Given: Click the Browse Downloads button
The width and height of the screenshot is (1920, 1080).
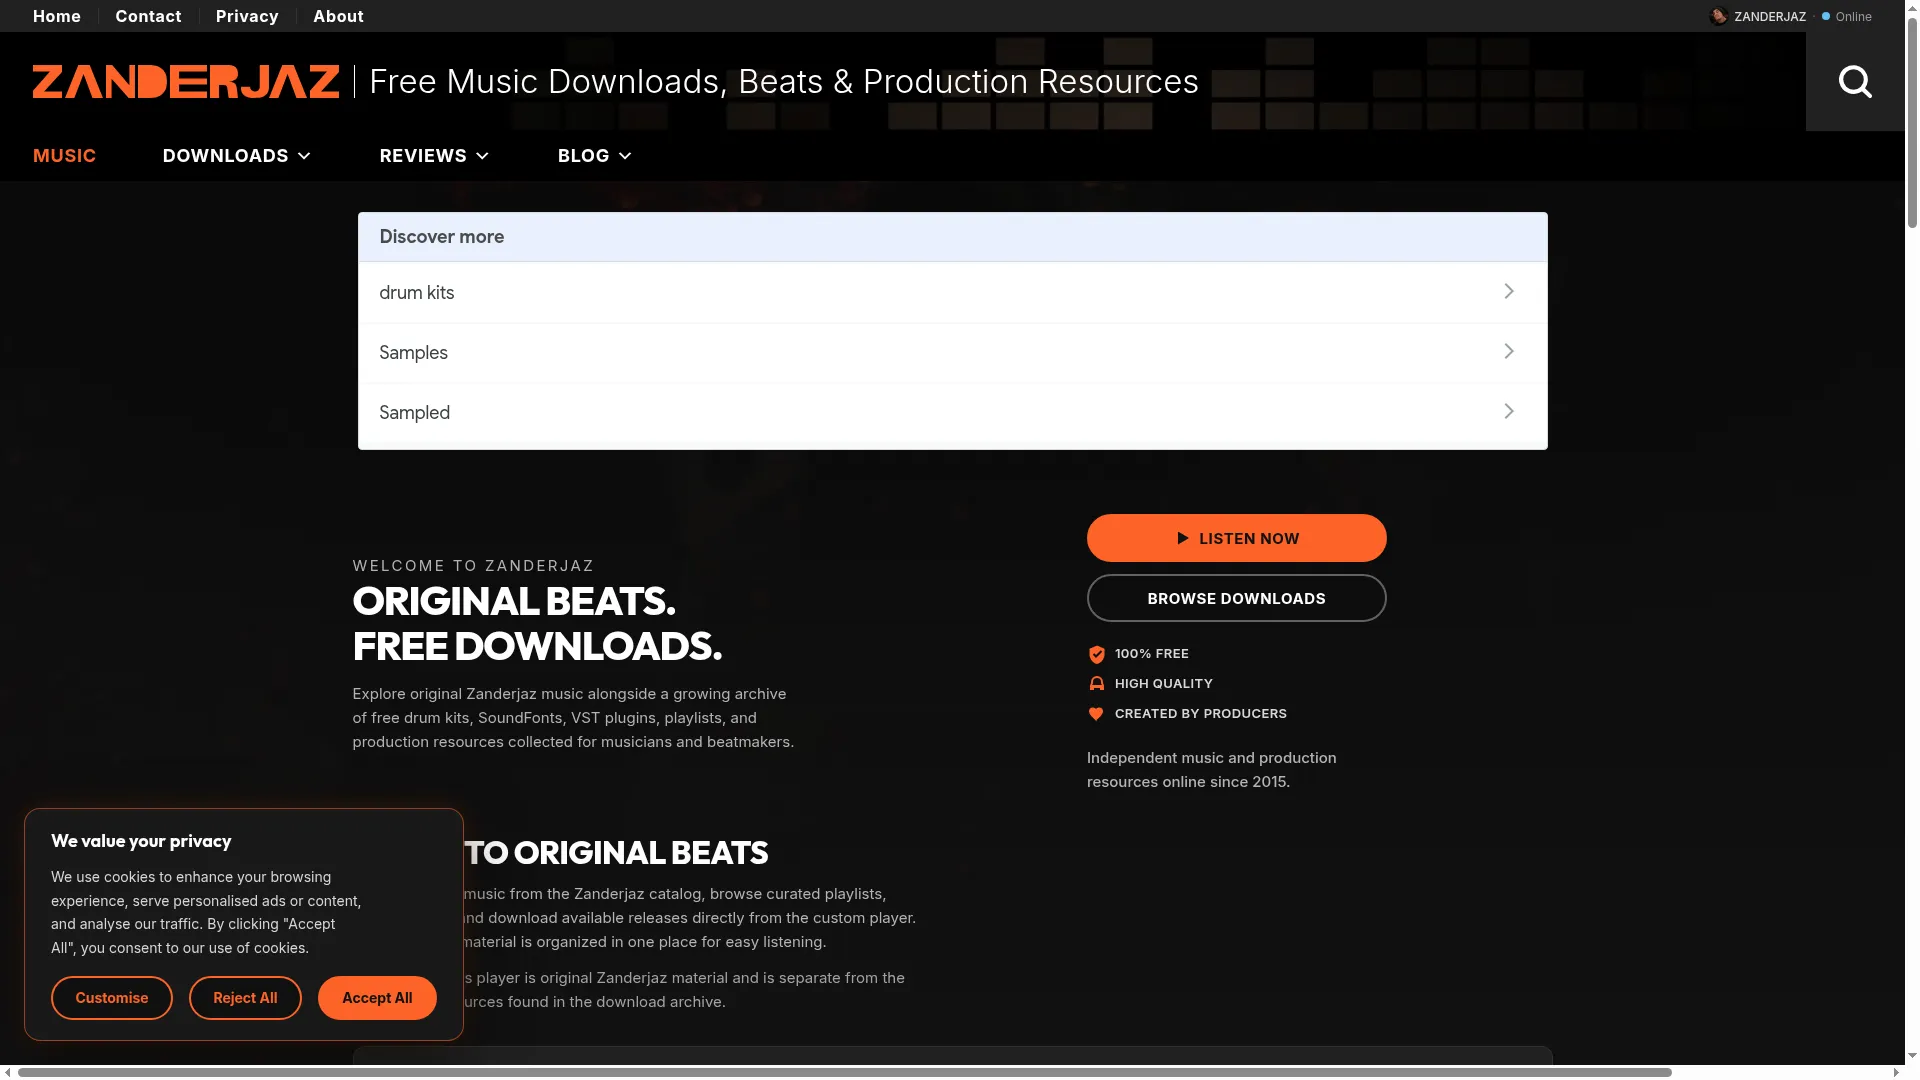Looking at the screenshot, I should (1237, 598).
